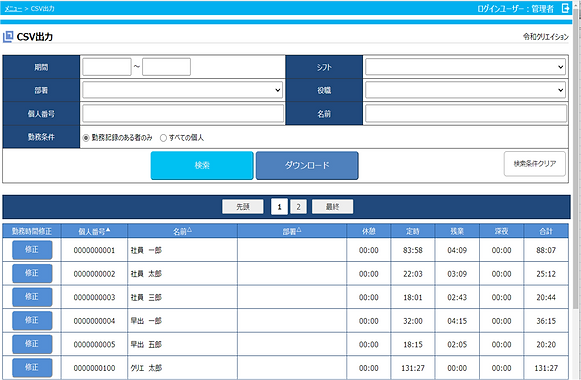The height and width of the screenshot is (380, 581).
Task: Click 修正 for 早出 五郎
Action: pos(32,344)
